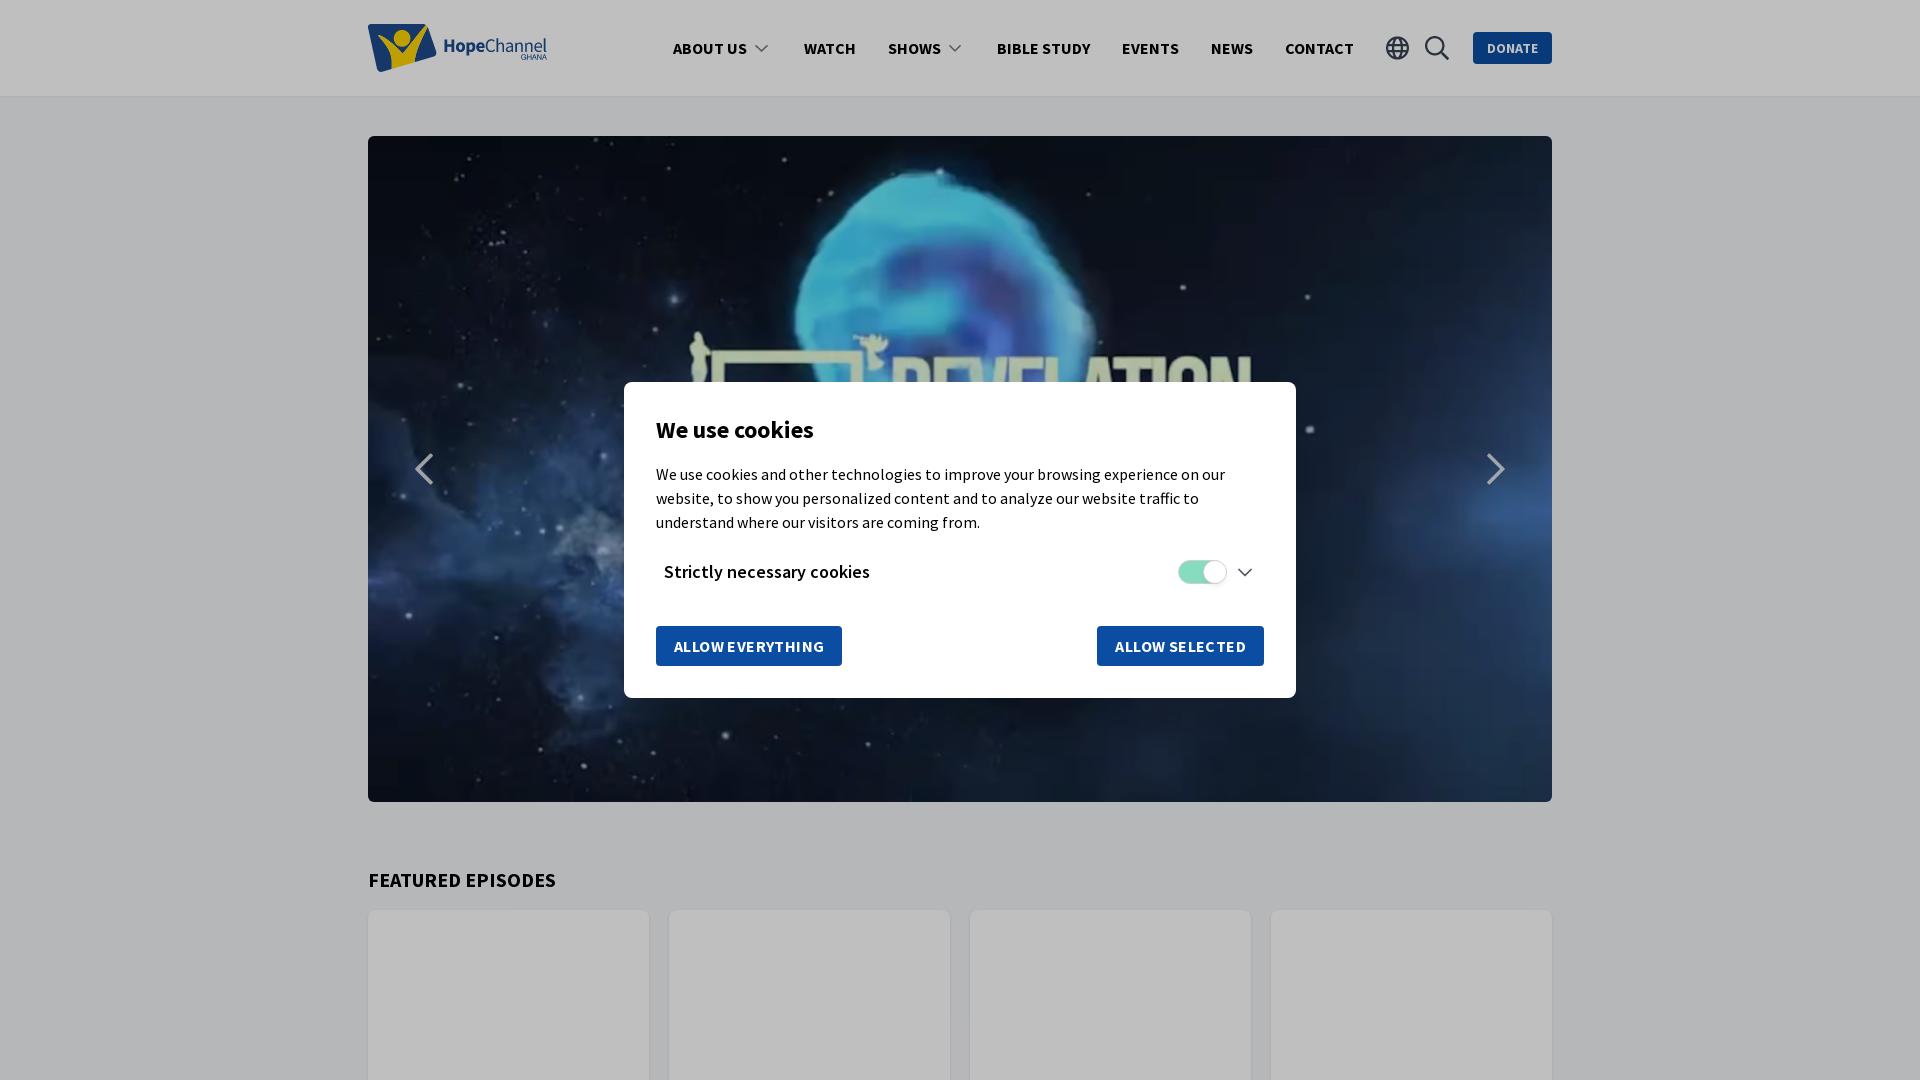Viewport: 1920px width, 1080px height.
Task: Toggle the strictly necessary cookies switch
Action: [x=1200, y=571]
